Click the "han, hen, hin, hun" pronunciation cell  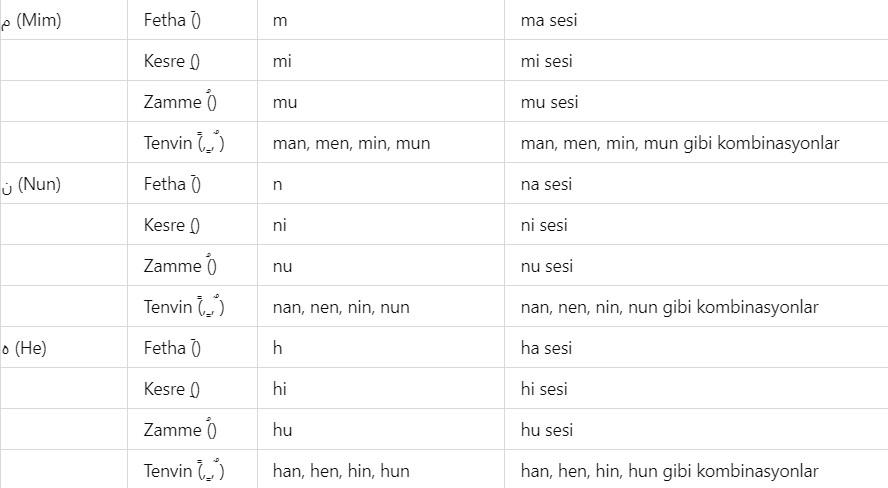[341, 471]
